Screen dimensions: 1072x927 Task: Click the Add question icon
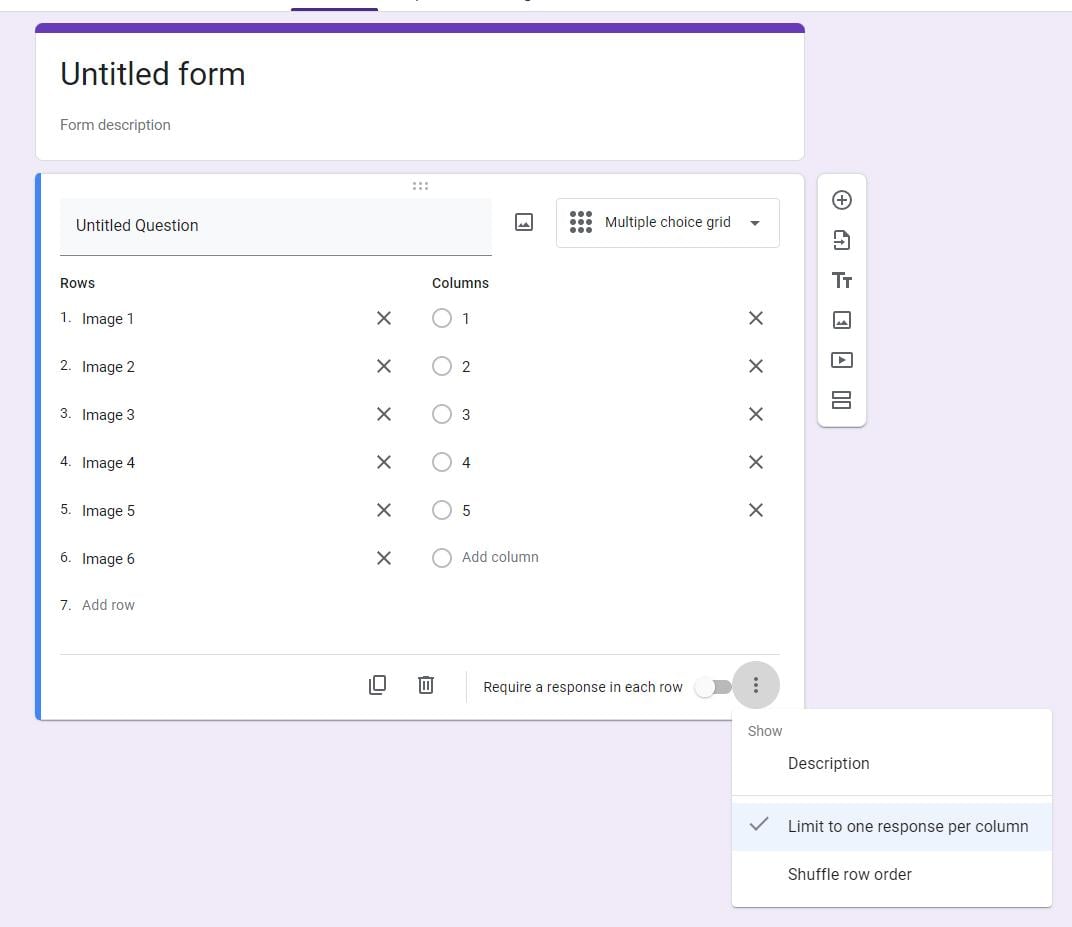pos(842,200)
